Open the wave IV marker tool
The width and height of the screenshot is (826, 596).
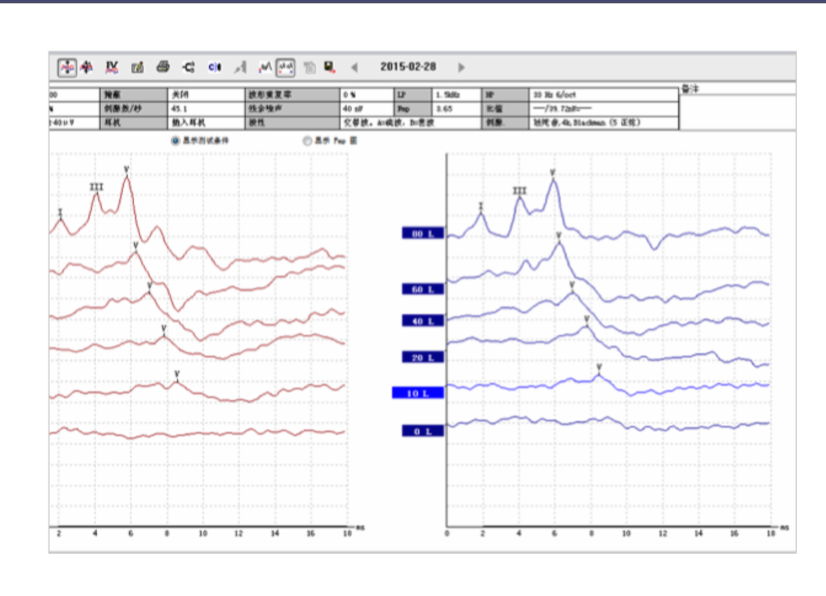click(x=111, y=67)
